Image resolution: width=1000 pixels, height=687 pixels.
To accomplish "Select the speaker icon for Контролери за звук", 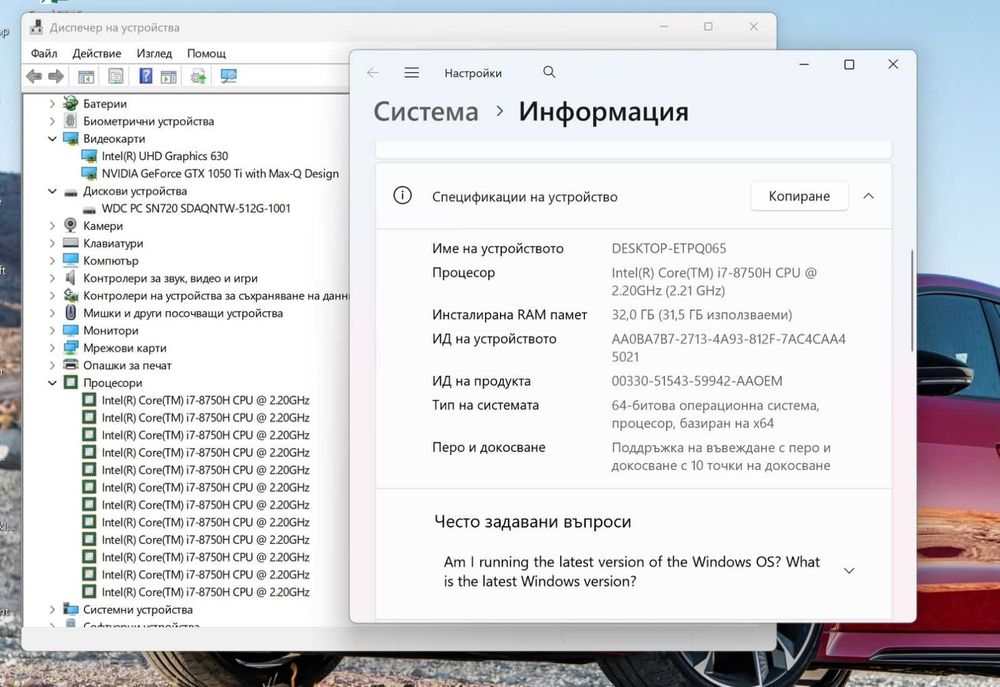I will point(70,277).
